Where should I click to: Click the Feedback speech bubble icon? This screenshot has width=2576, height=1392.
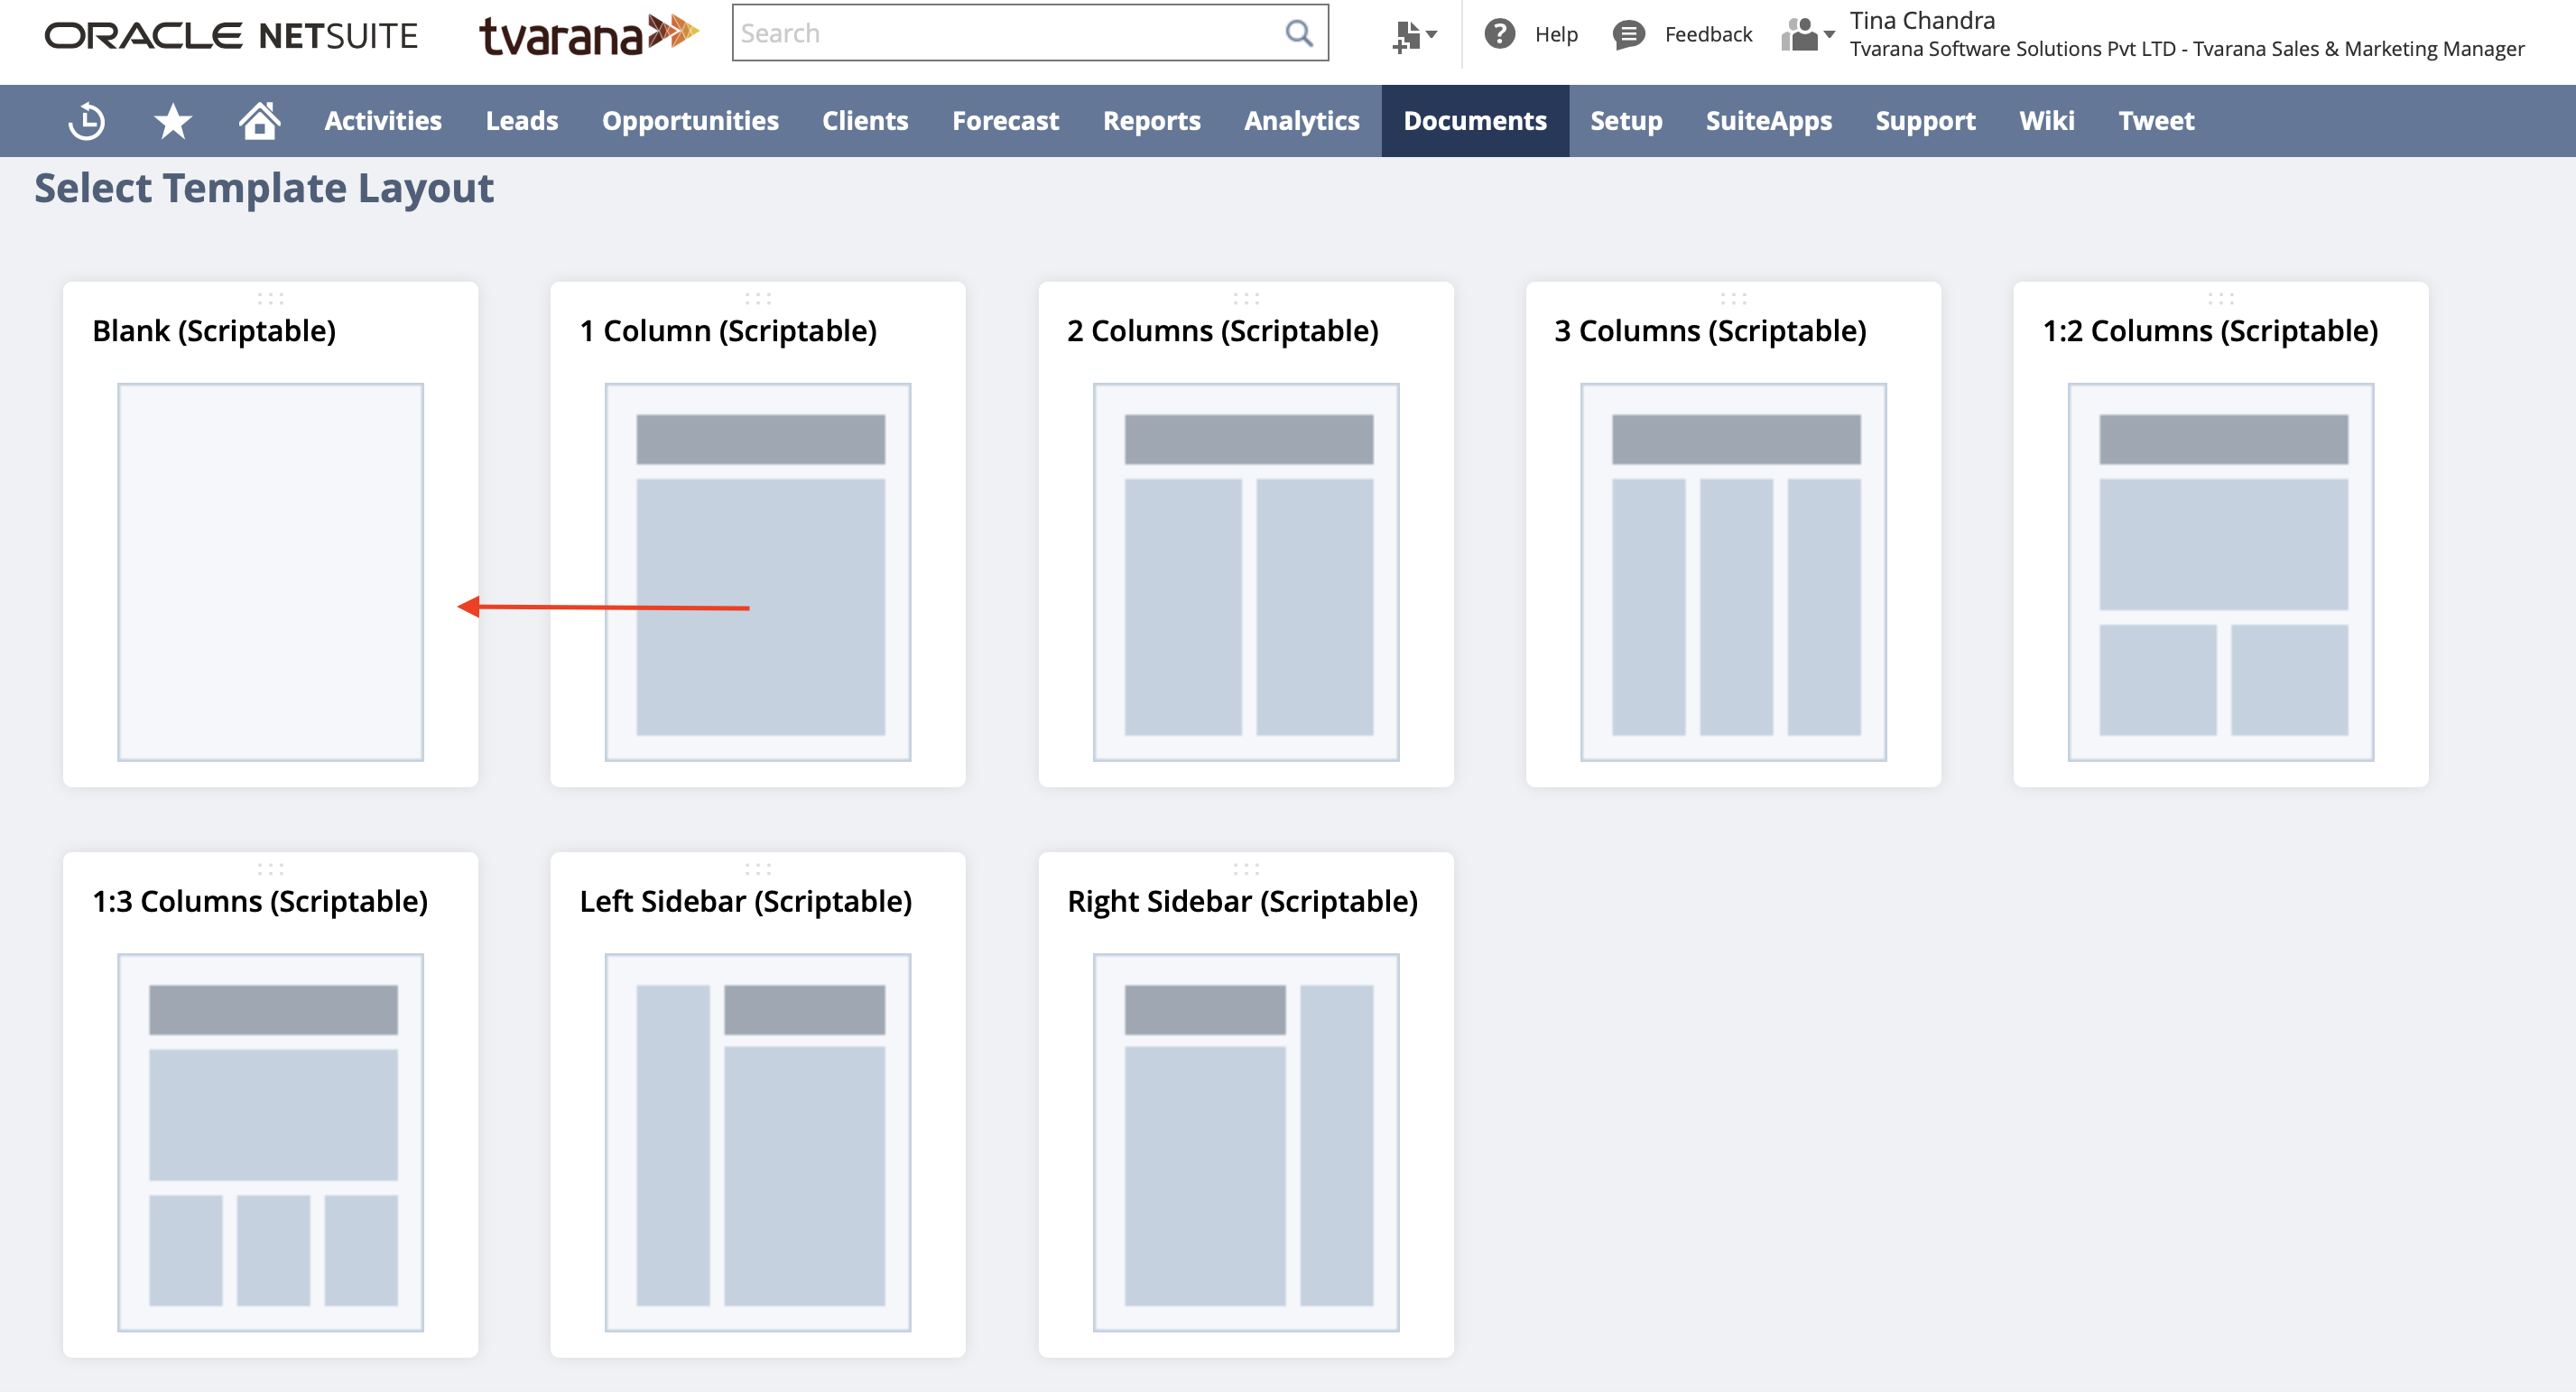click(x=1628, y=35)
